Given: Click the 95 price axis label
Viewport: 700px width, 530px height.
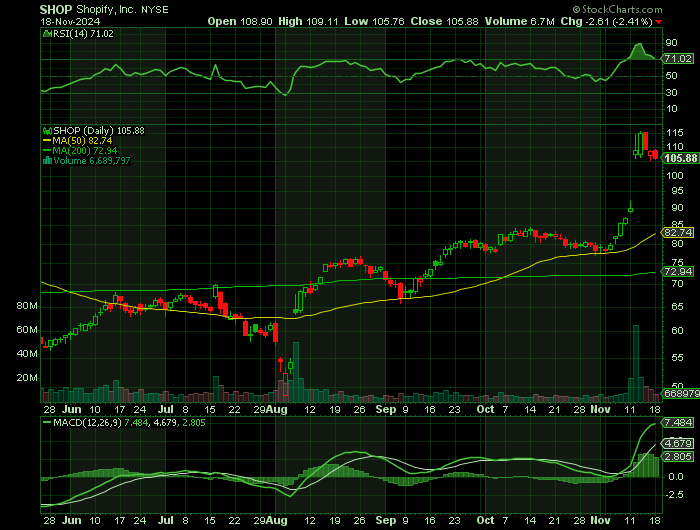Looking at the screenshot, I should click(677, 191).
